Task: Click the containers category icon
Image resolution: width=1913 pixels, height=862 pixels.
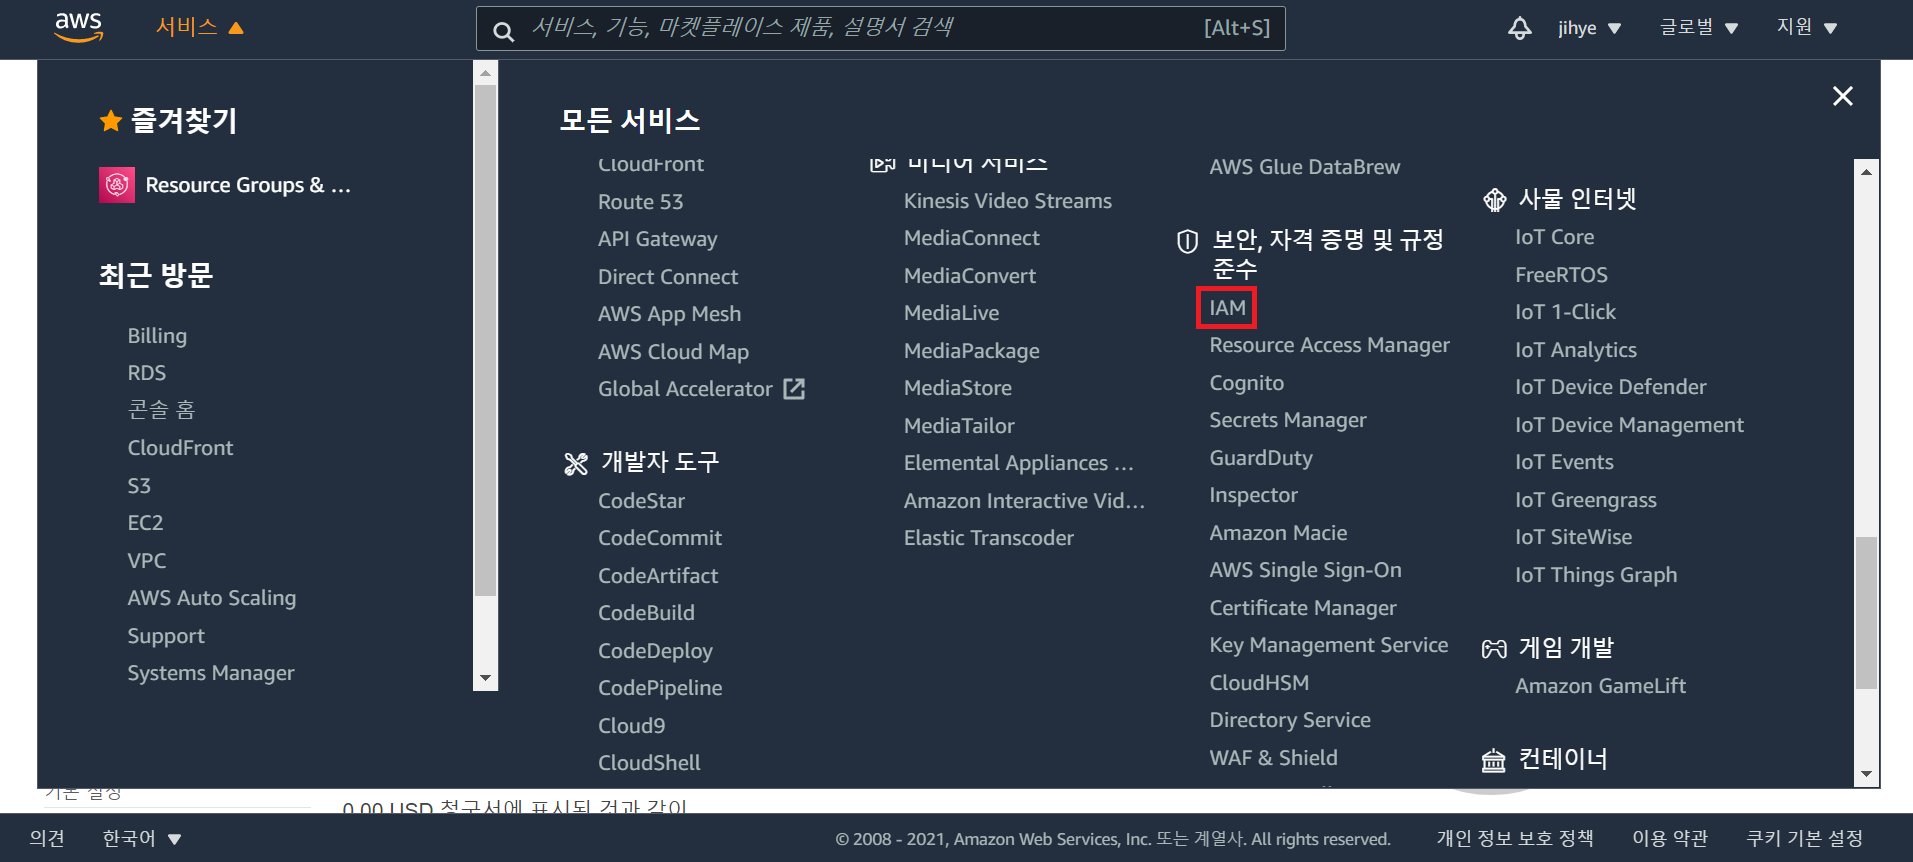Action: coord(1493,761)
